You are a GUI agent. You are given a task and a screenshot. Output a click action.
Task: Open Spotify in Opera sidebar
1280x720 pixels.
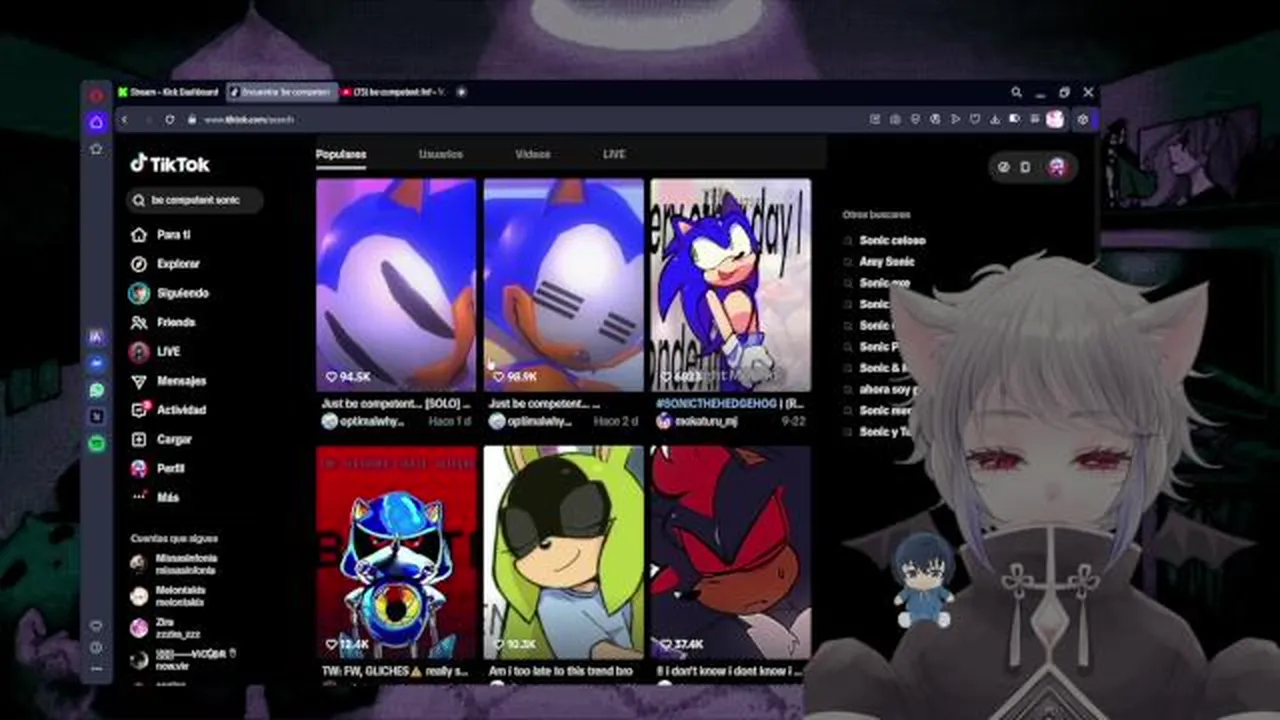coord(96,444)
